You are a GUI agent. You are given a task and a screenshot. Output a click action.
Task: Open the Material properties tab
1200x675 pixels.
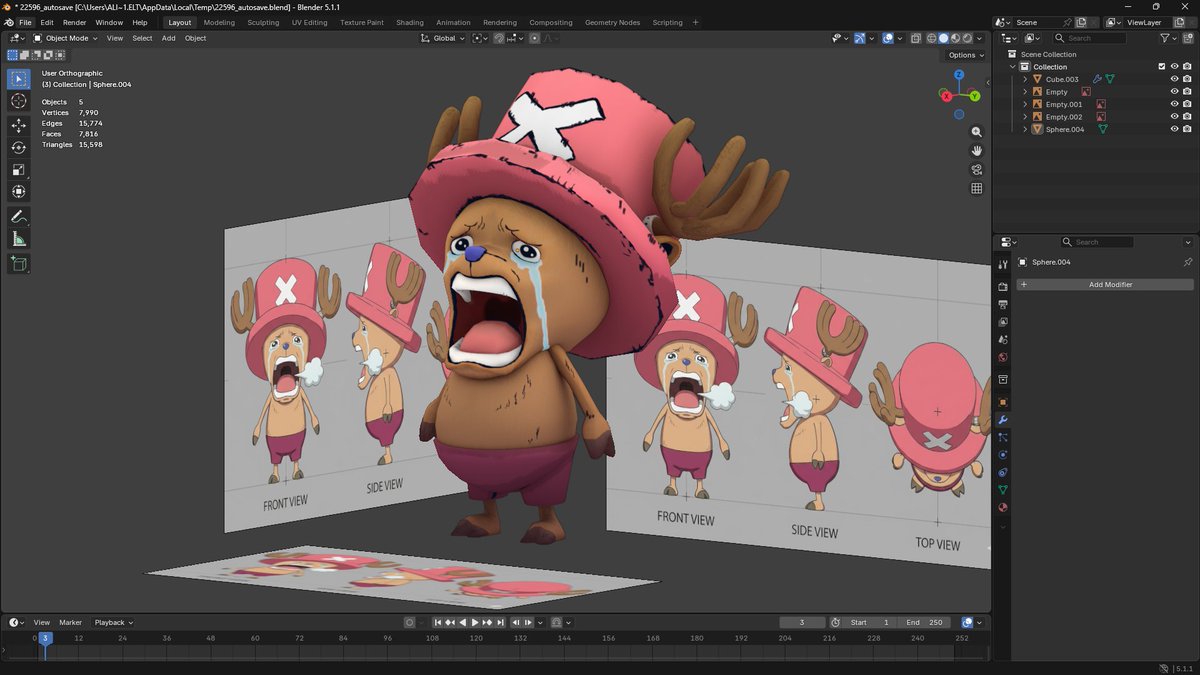1003,508
